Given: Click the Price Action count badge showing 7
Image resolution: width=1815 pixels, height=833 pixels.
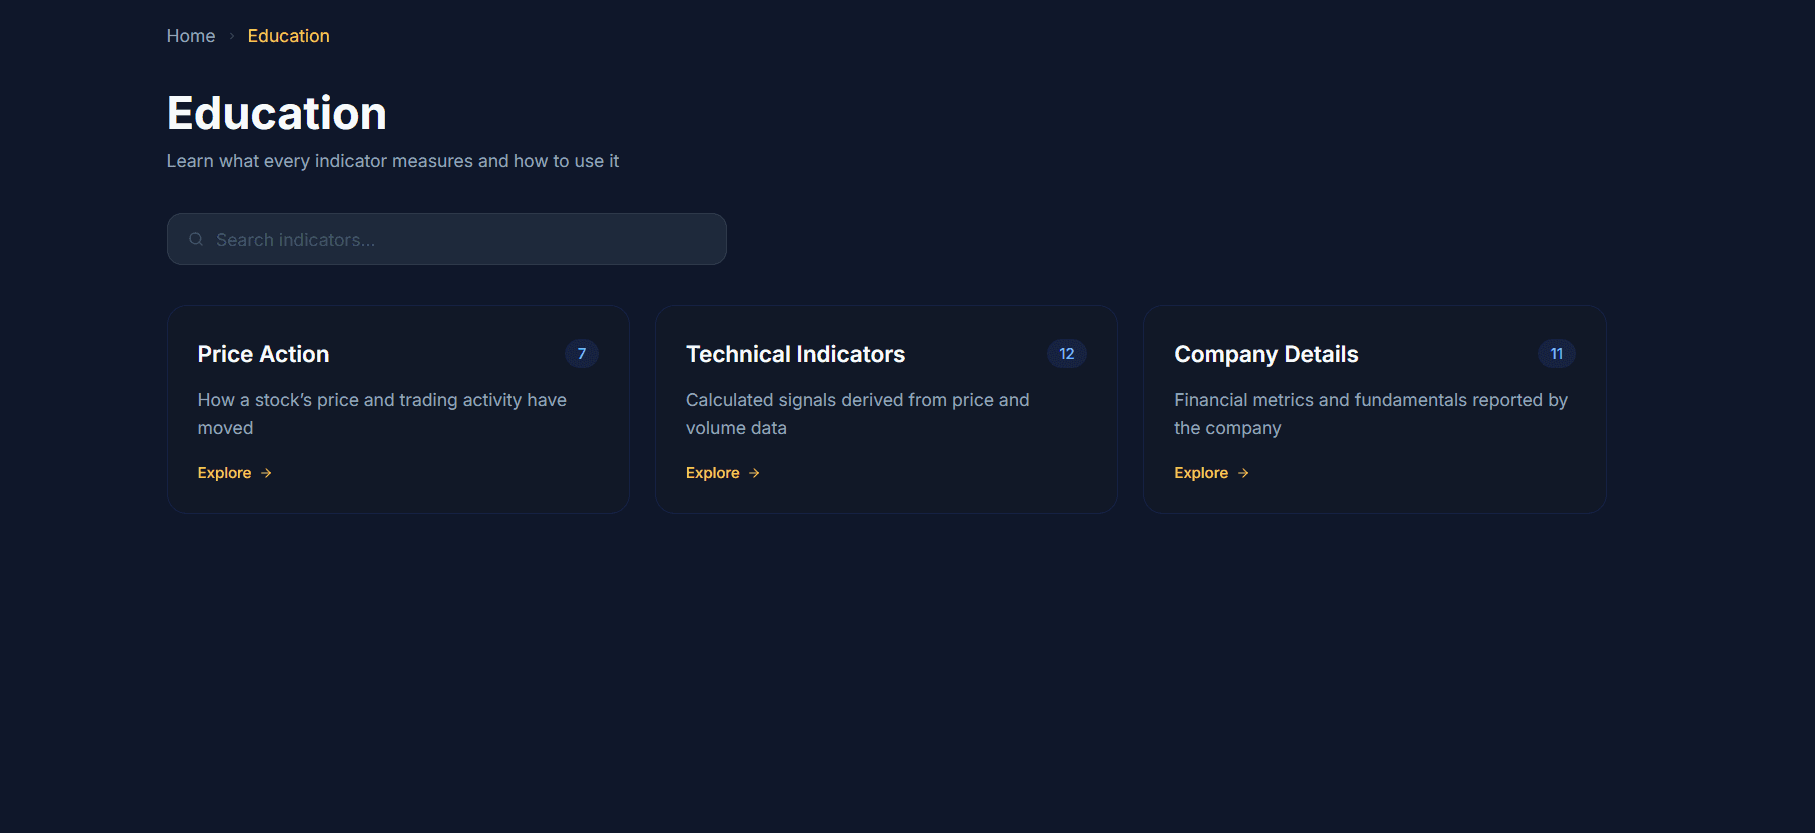Looking at the screenshot, I should pyautogui.click(x=582, y=354).
